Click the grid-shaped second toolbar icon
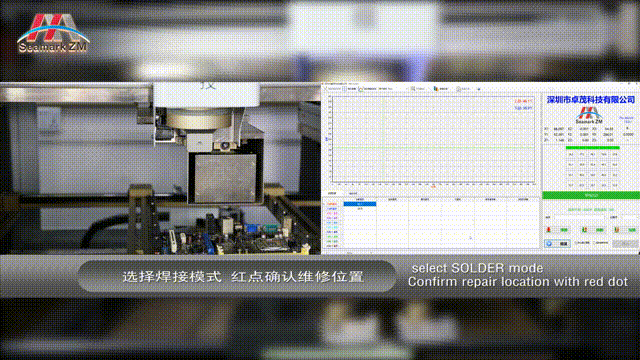Image resolution: width=640 pixels, height=360 pixels. tap(344, 89)
